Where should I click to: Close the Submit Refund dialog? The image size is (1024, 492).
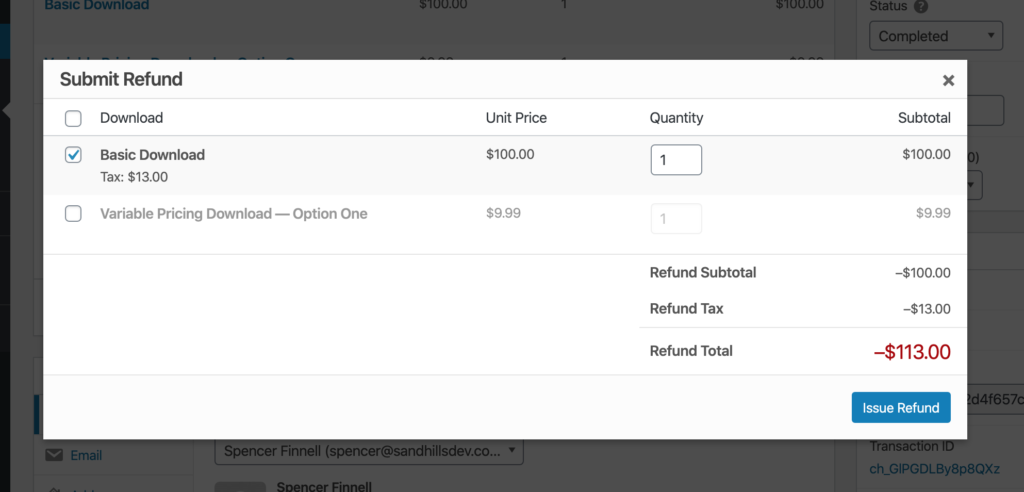pyautogui.click(x=948, y=81)
